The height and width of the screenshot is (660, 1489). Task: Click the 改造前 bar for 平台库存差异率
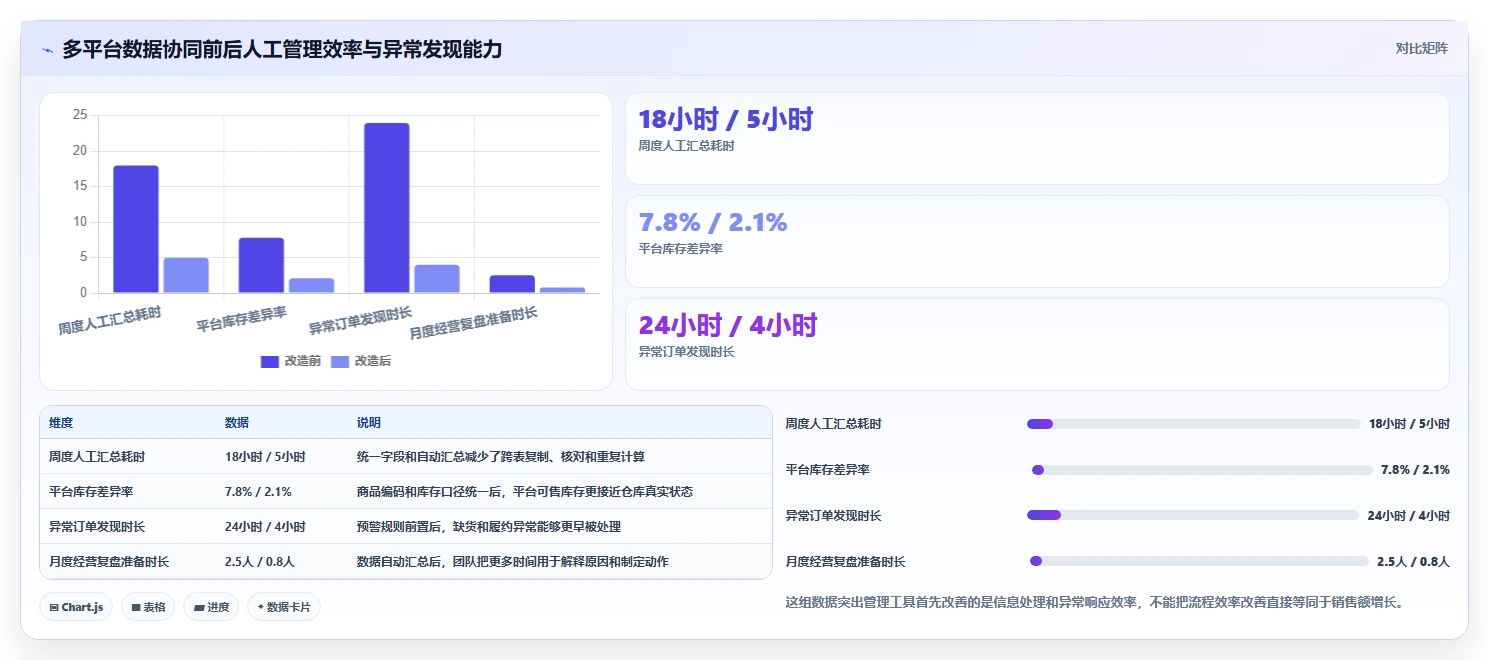click(x=261, y=265)
